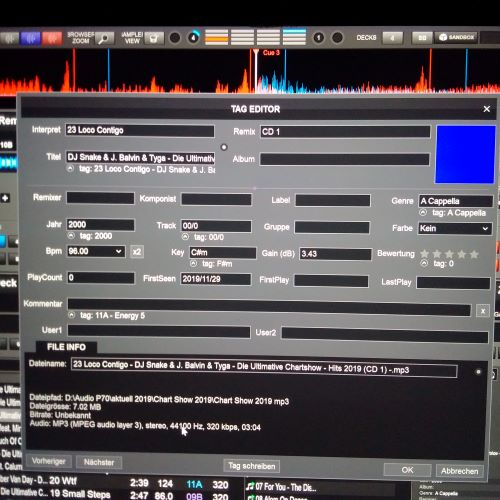Viewport: 500px width, 500px height.
Task: Open the Bpm dropdown showing 96.00
Action: point(96,251)
